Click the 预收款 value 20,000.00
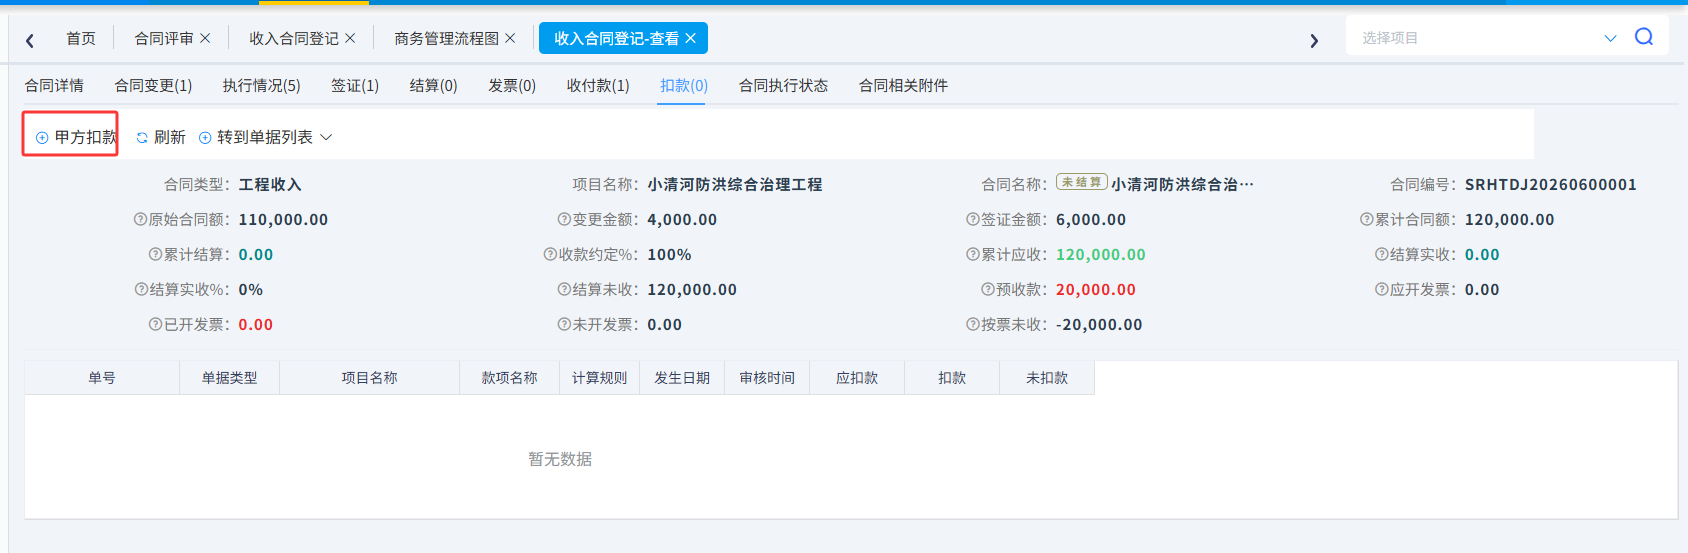This screenshot has height=553, width=1688. (x=1096, y=289)
